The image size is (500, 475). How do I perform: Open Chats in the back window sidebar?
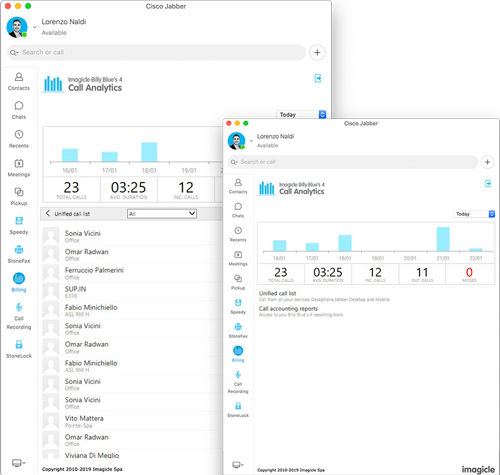(19, 110)
